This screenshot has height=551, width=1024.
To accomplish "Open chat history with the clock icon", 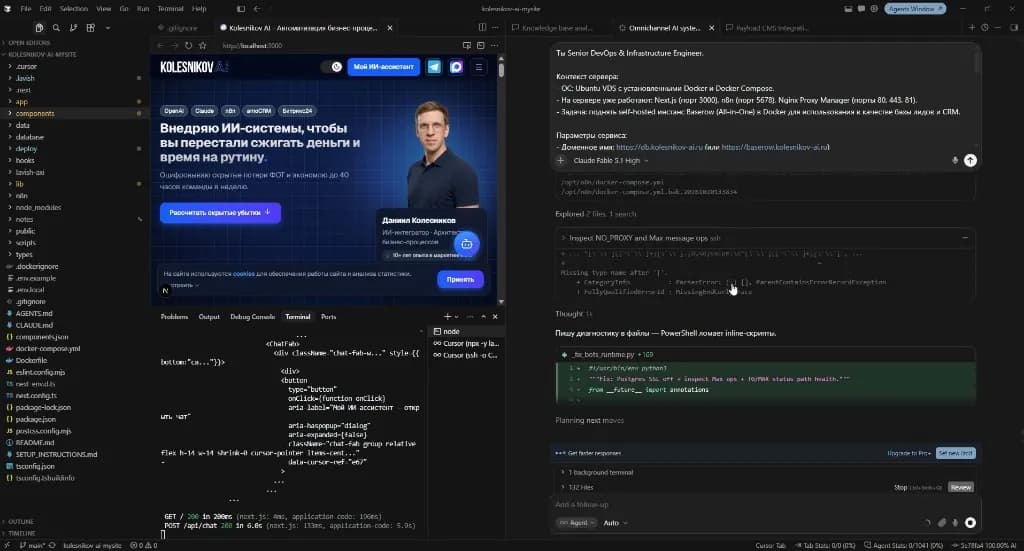I will [x=985, y=27].
